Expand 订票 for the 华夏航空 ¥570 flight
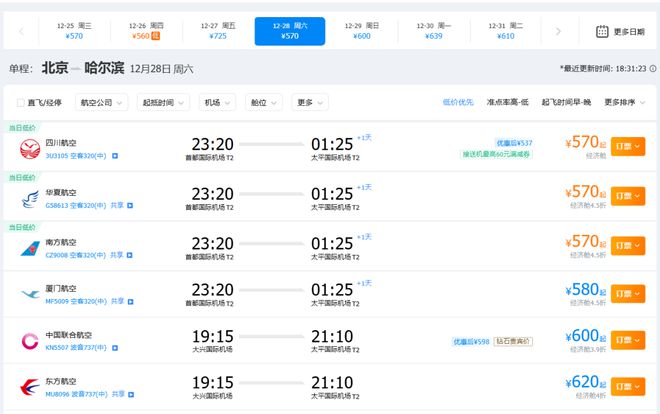The image size is (660, 414). [x=628, y=196]
